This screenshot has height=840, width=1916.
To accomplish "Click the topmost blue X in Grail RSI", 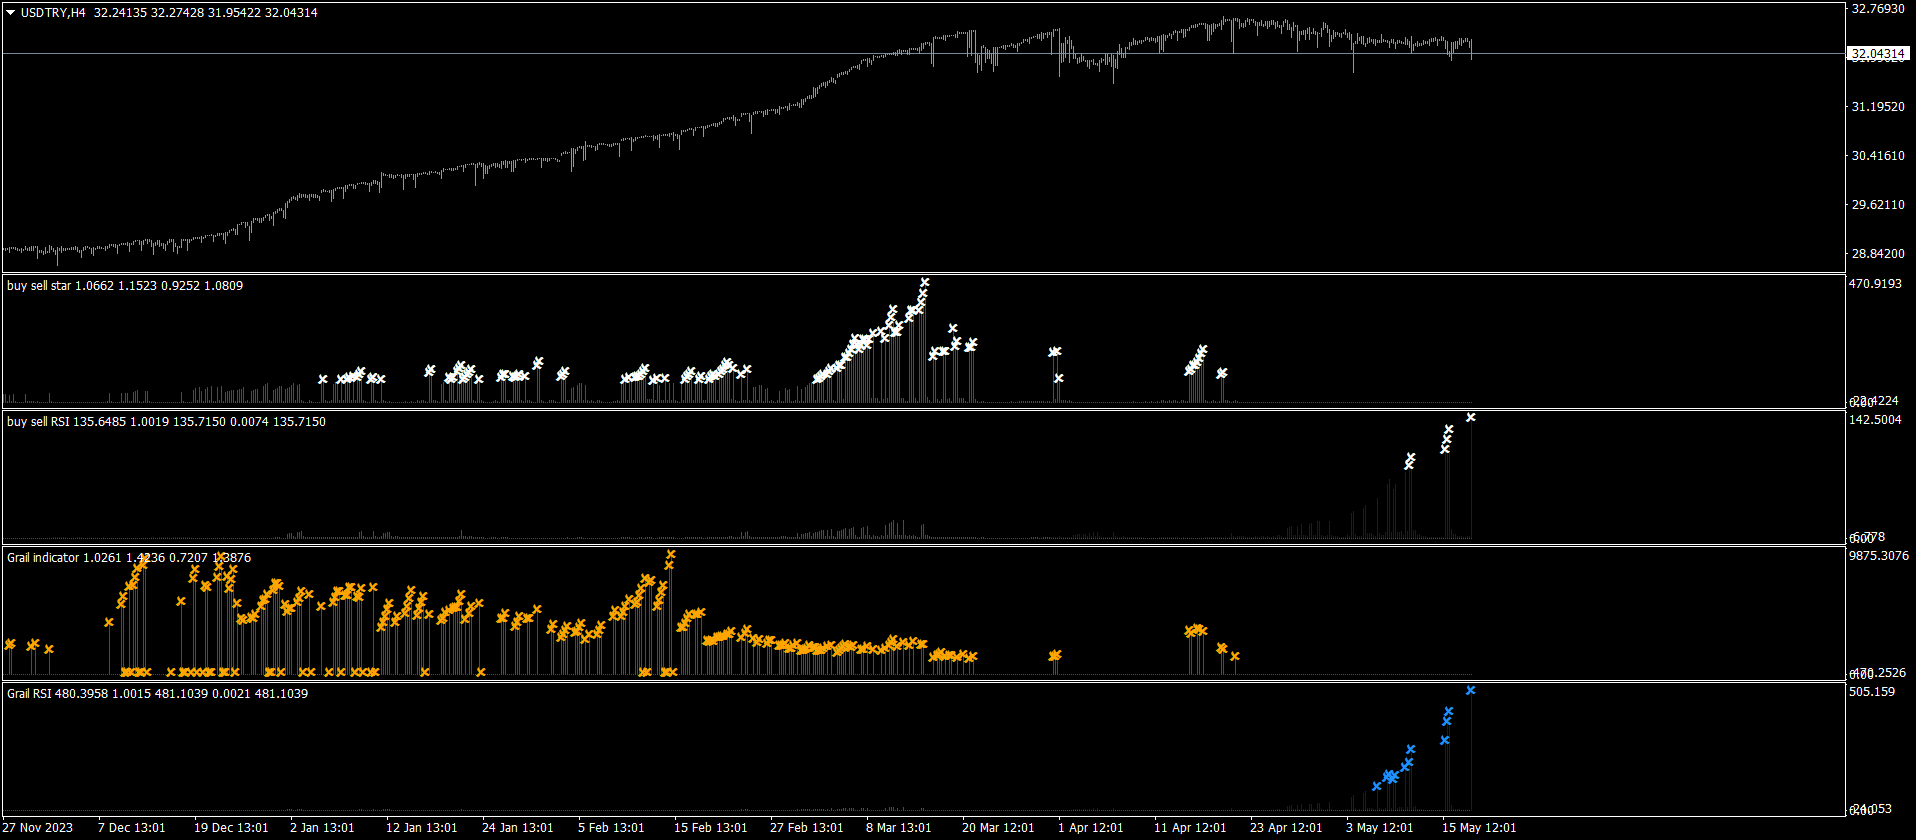I will point(1471,690).
